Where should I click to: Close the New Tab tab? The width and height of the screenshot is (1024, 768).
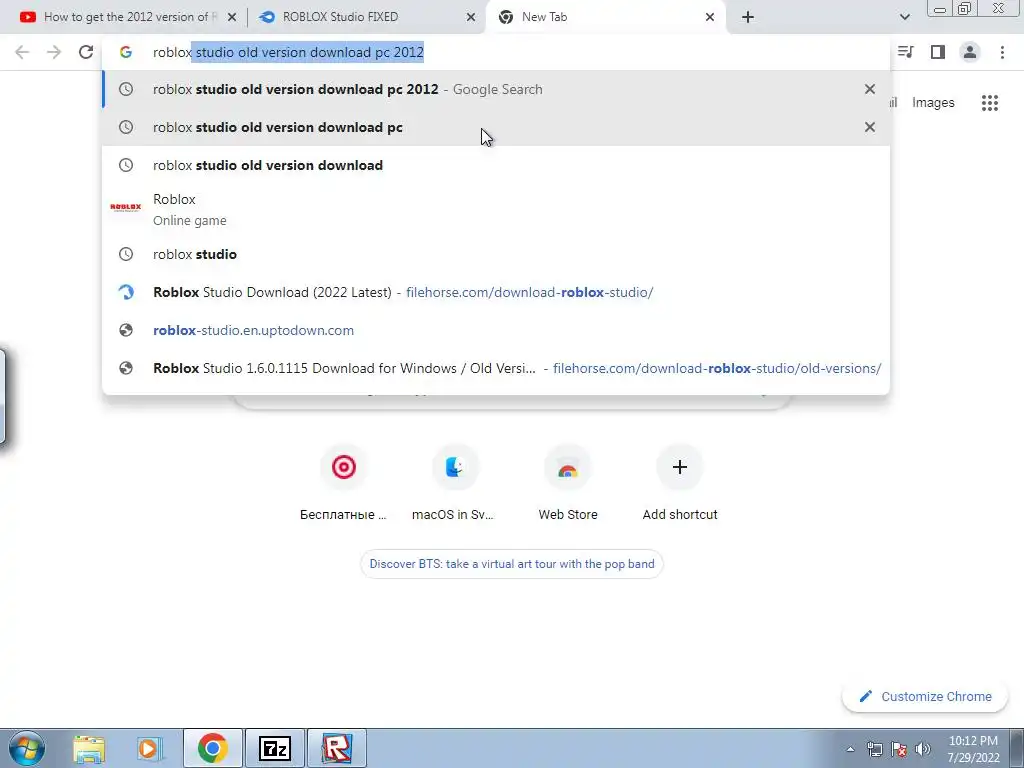[710, 17]
